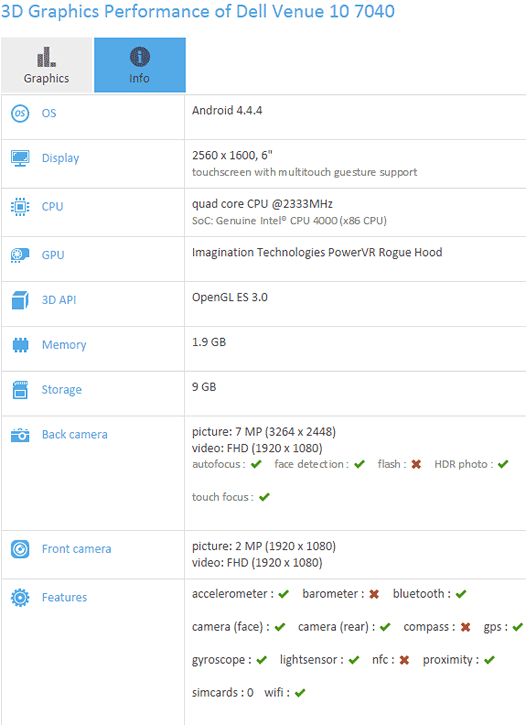
Task: Click the HDR photo green checkmark
Action: coord(503,464)
